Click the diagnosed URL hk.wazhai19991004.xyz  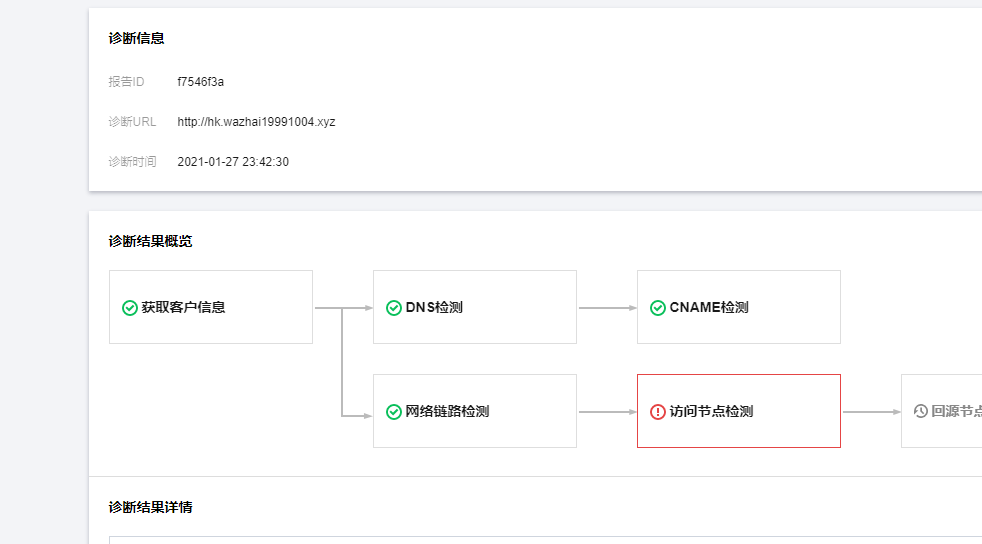[x=256, y=122]
